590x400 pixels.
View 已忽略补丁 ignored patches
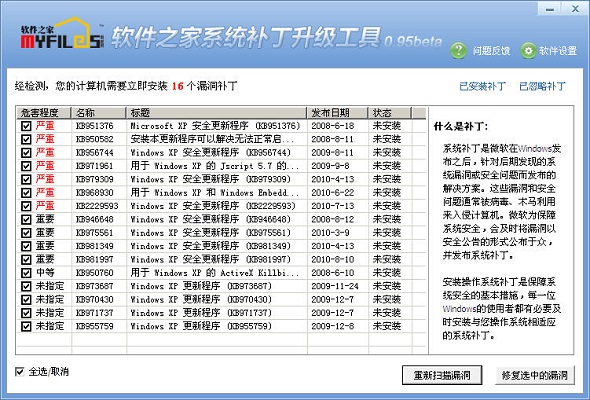[542, 86]
